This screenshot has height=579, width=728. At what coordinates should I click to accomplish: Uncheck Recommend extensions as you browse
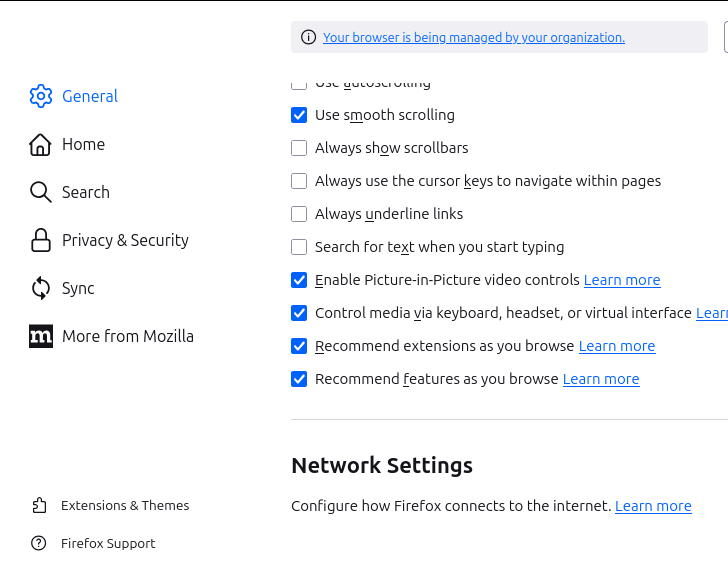point(299,346)
